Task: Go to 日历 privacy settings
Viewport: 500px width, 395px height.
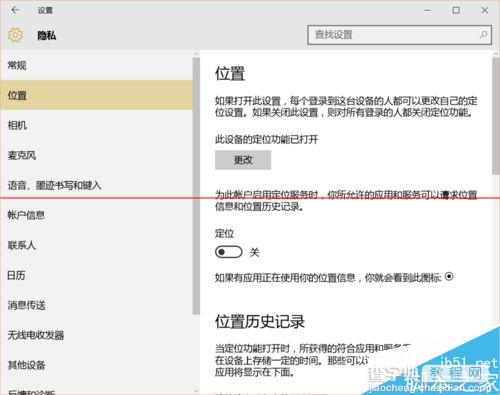Action: click(96, 275)
